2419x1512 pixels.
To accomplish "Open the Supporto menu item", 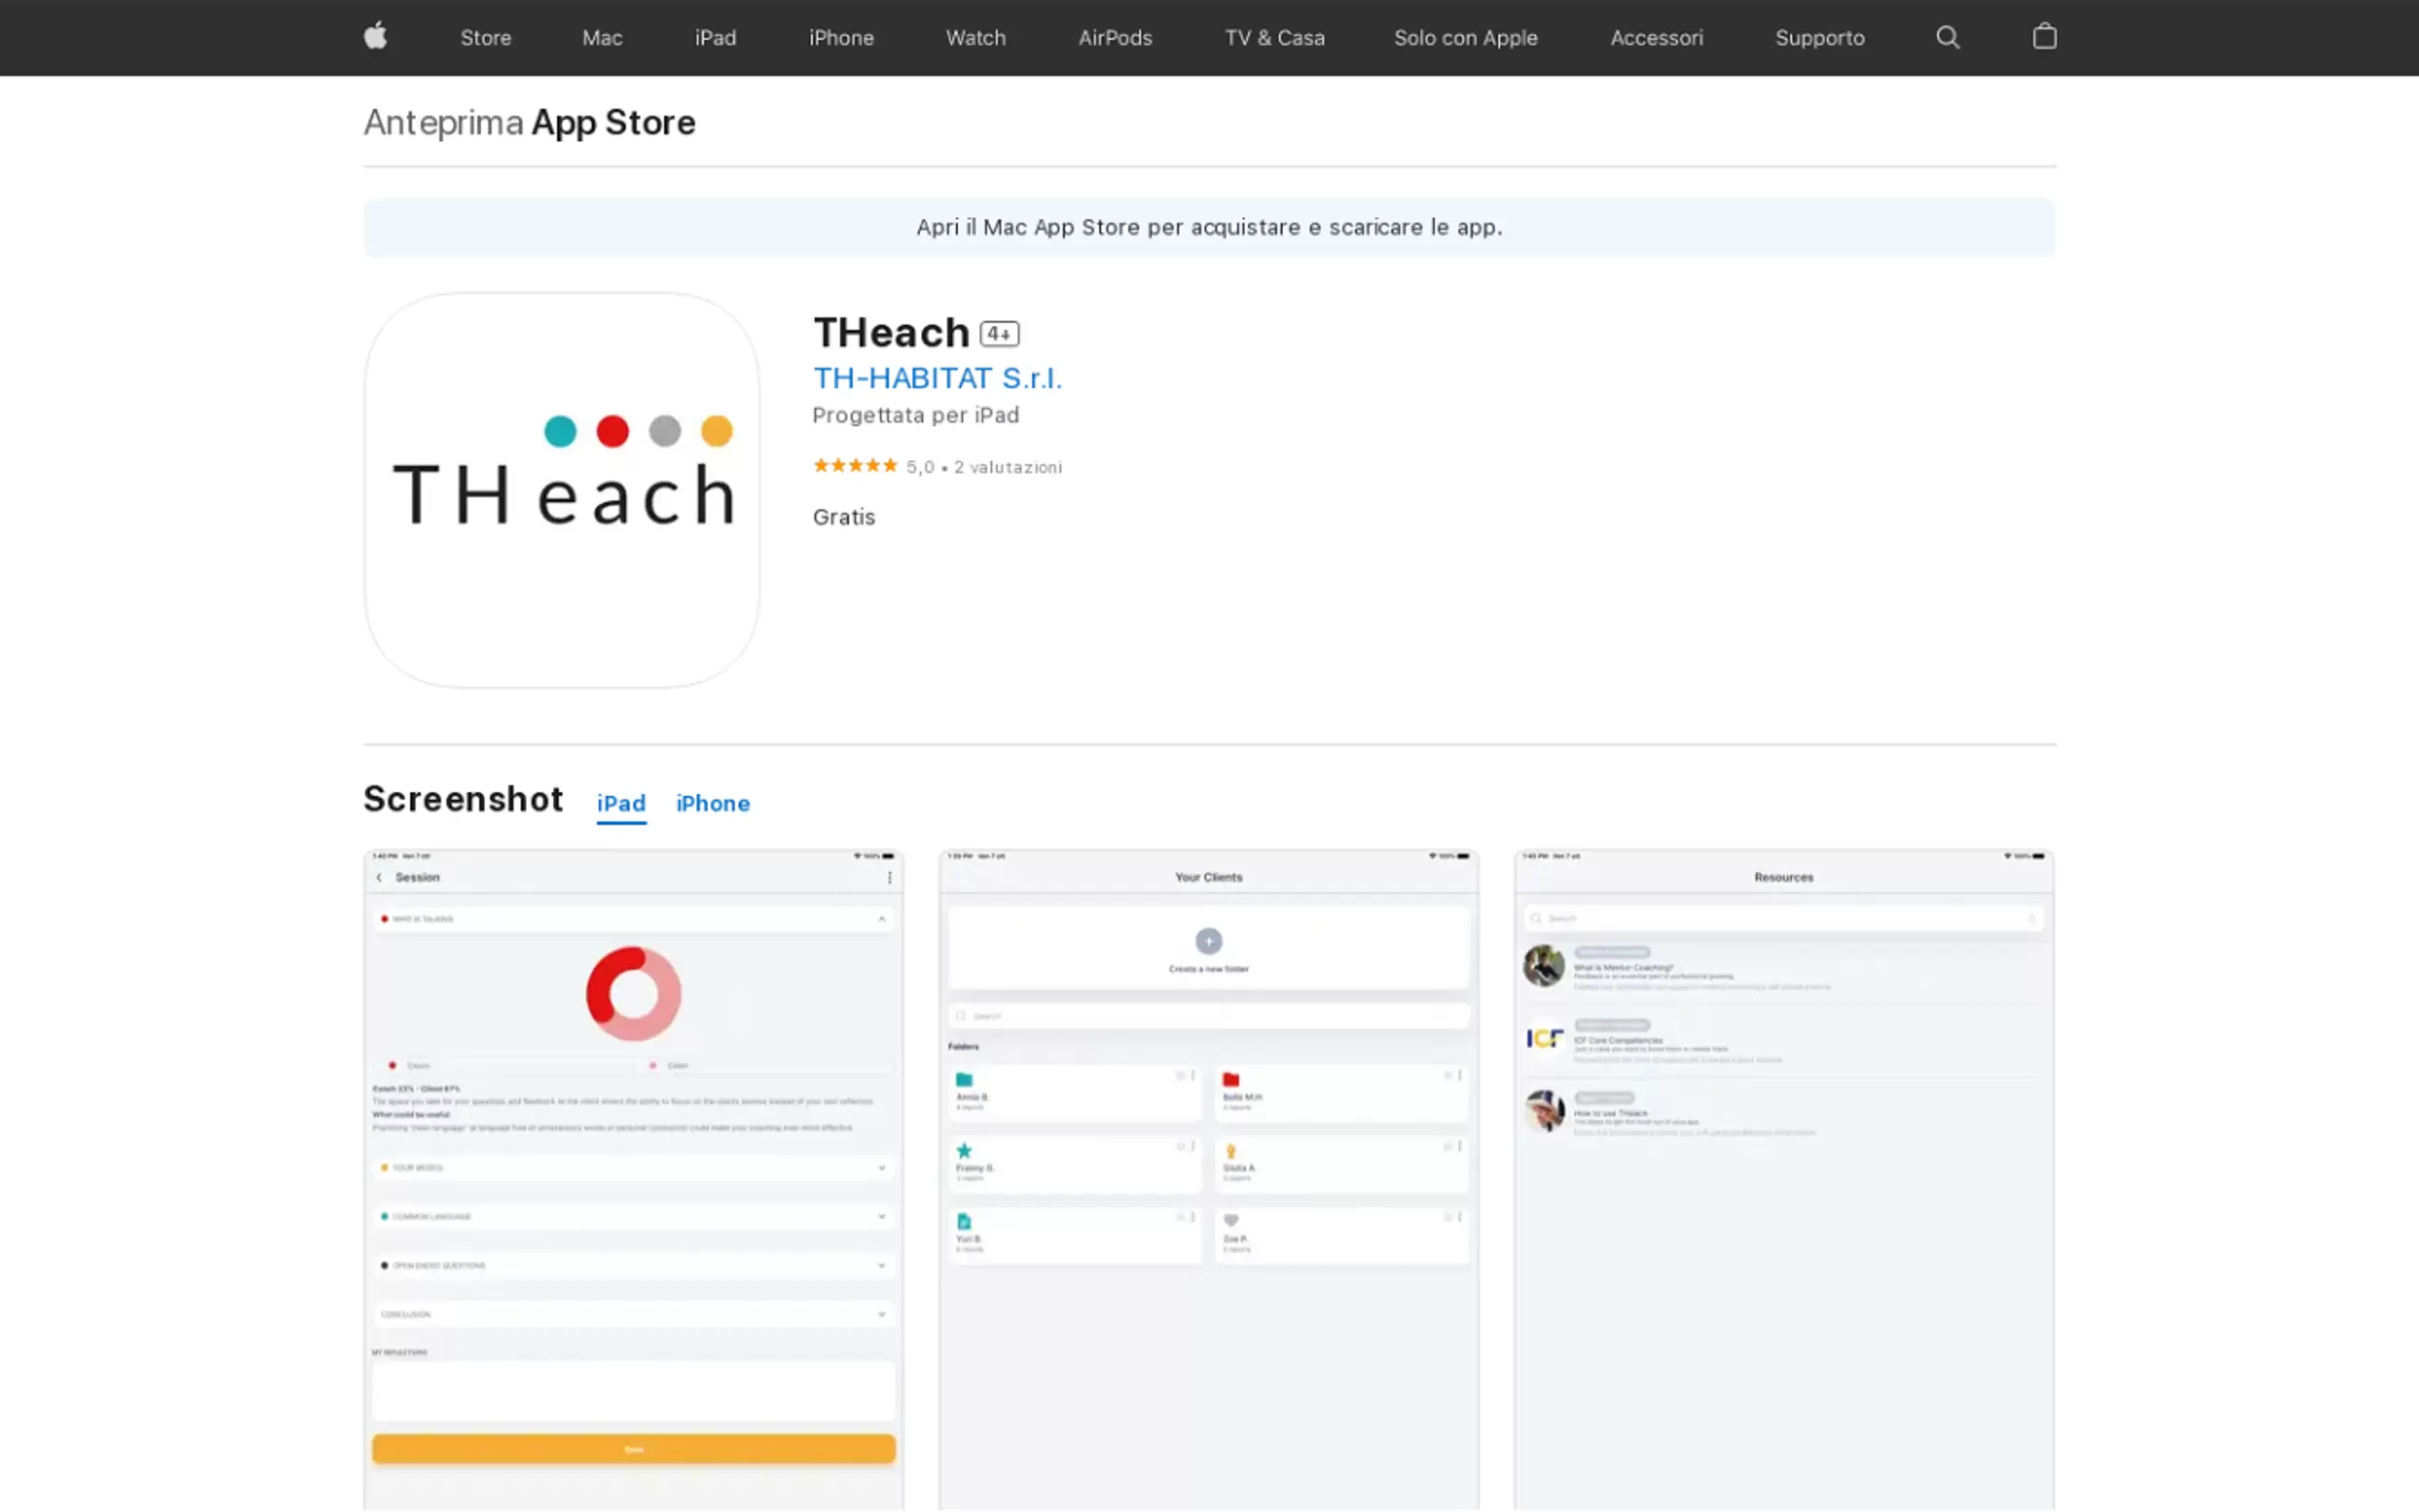I will pyautogui.click(x=1819, y=38).
